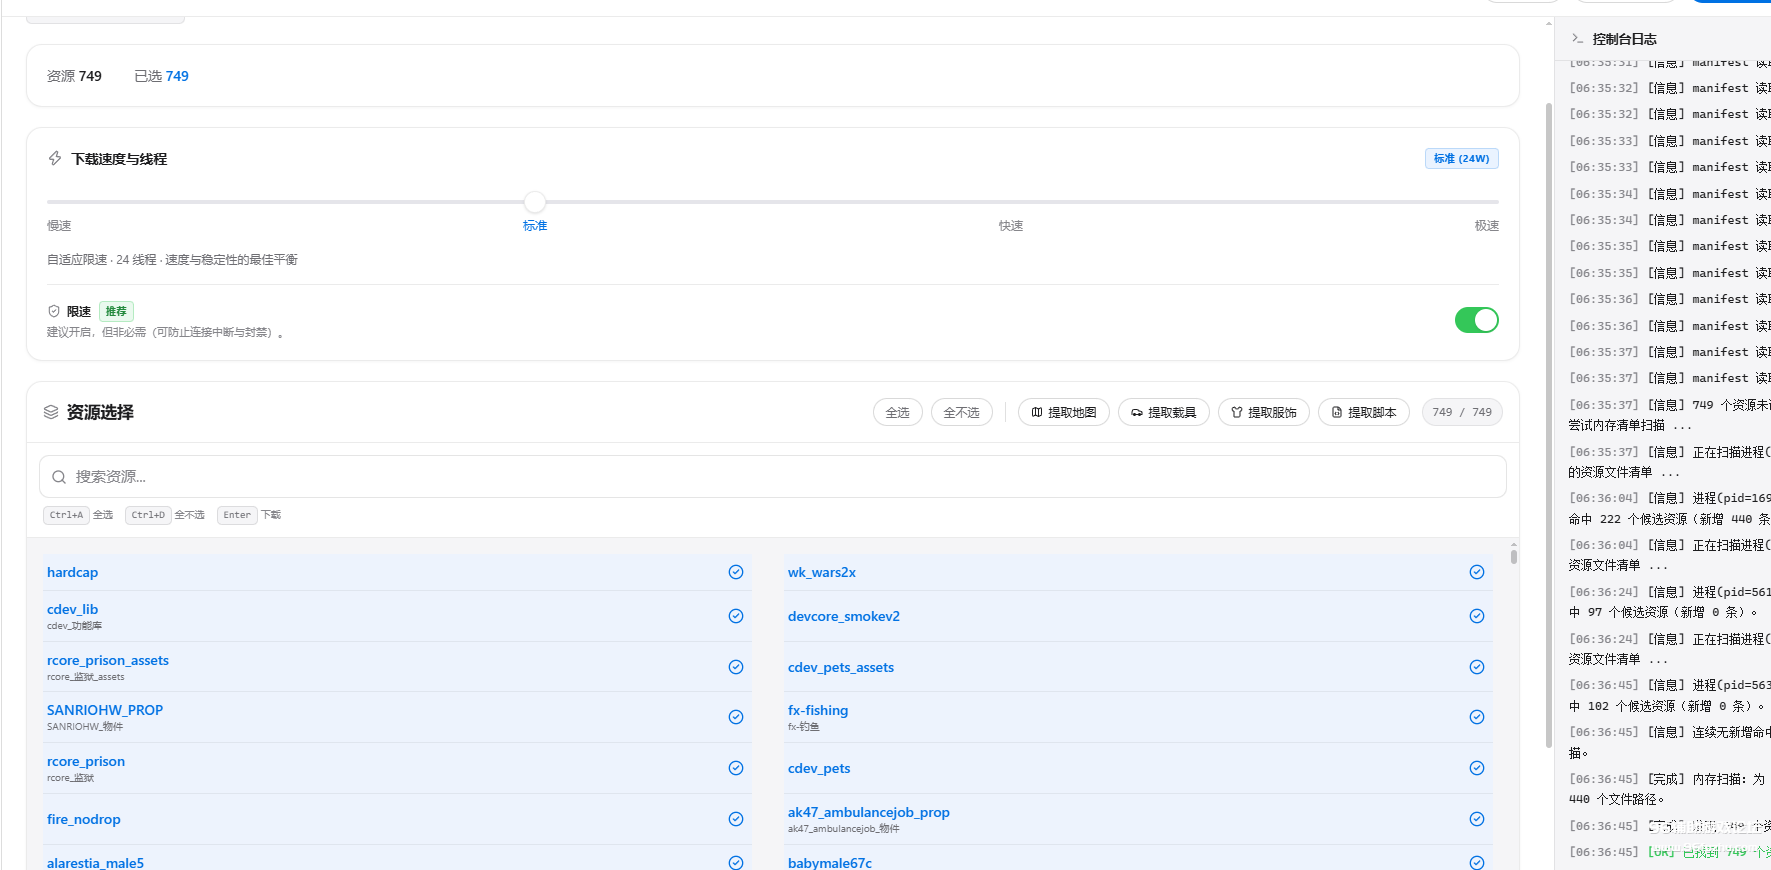Click the 全不选 deselect all button
This screenshot has height=870, width=1771.
(x=962, y=412)
